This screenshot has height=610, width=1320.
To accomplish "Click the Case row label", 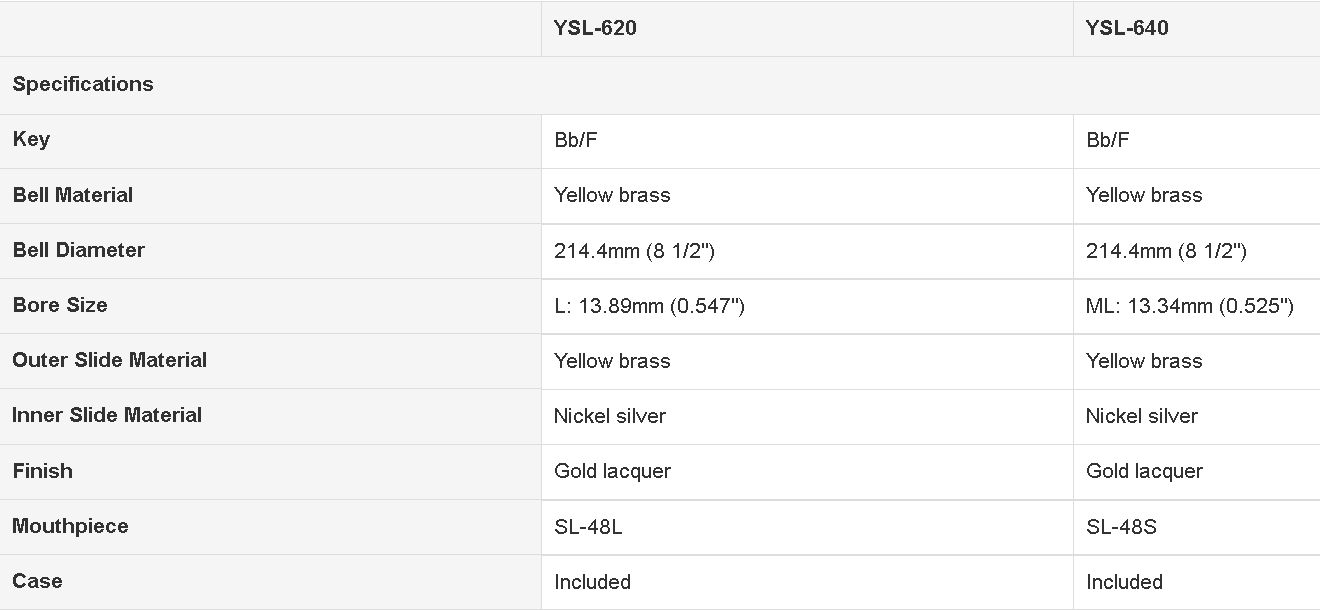I will click(37, 581).
